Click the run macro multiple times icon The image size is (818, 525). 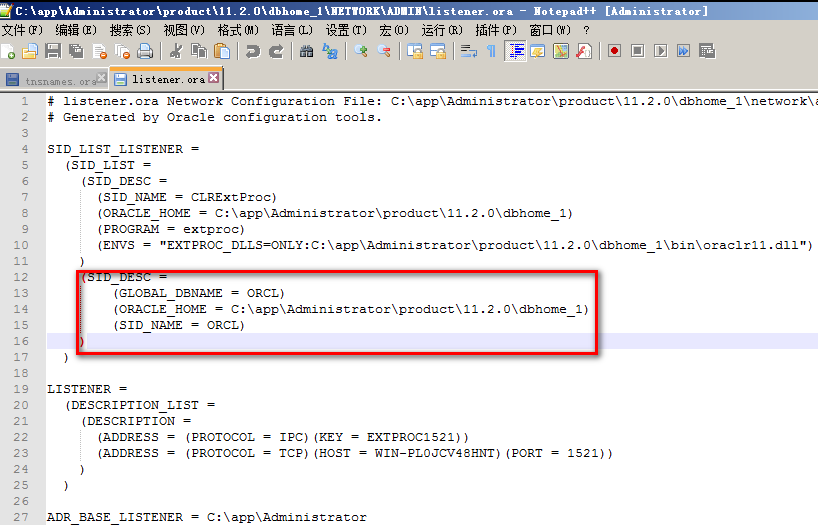click(x=683, y=51)
